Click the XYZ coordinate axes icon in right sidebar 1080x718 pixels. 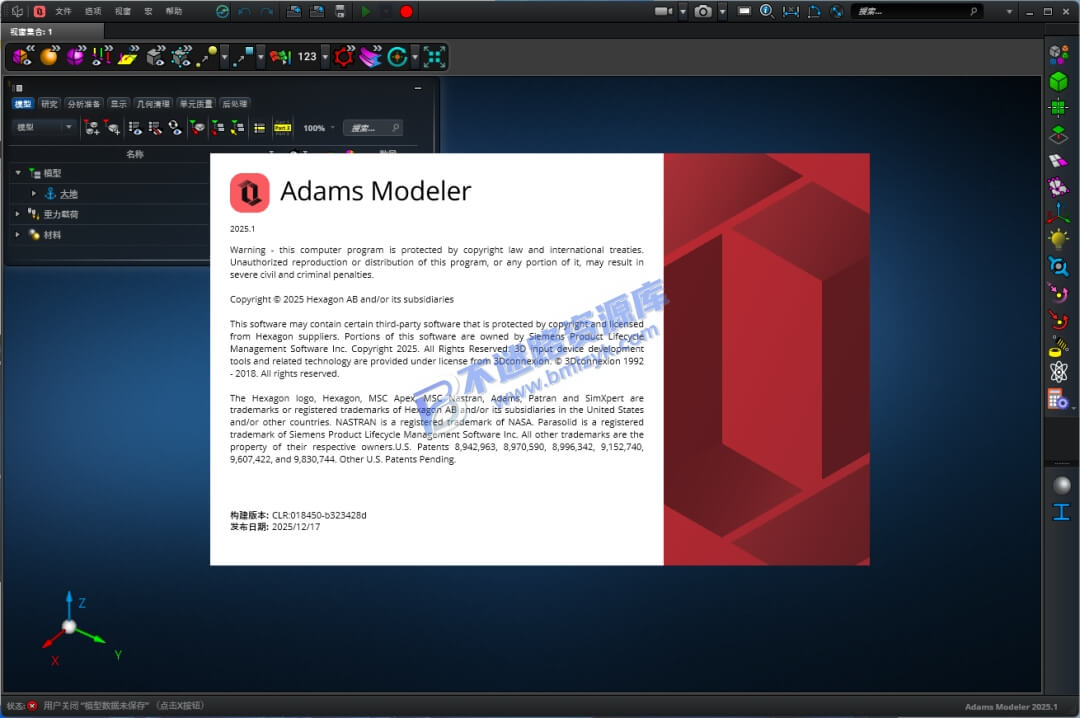pyautogui.click(x=1059, y=213)
